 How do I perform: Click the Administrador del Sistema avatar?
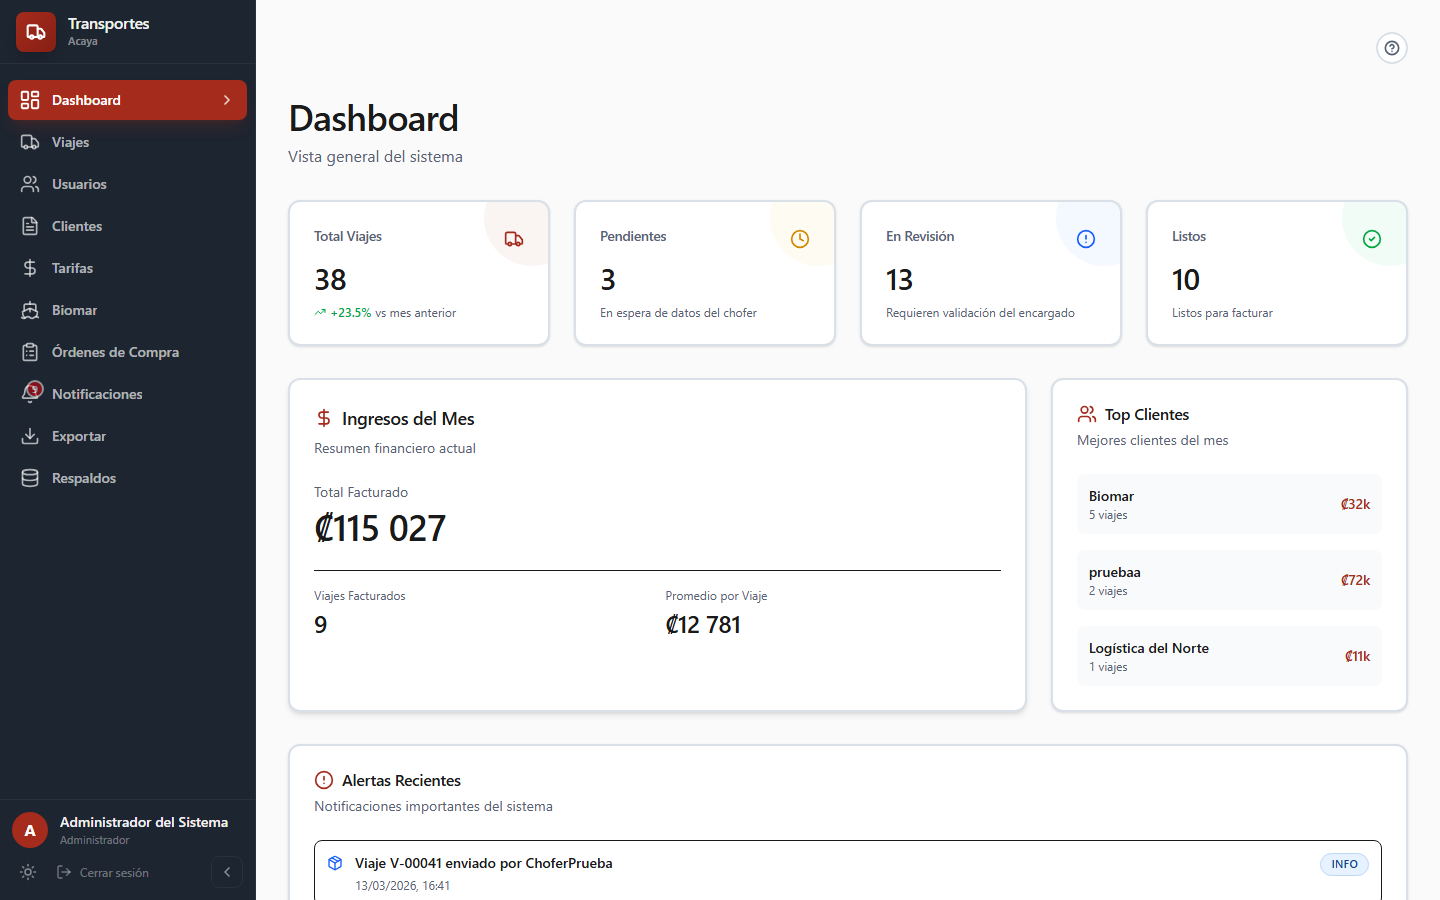coord(29,829)
